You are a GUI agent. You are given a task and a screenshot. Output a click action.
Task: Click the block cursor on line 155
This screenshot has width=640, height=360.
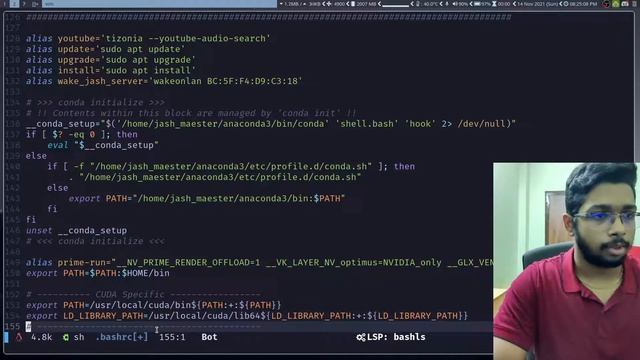point(29,326)
